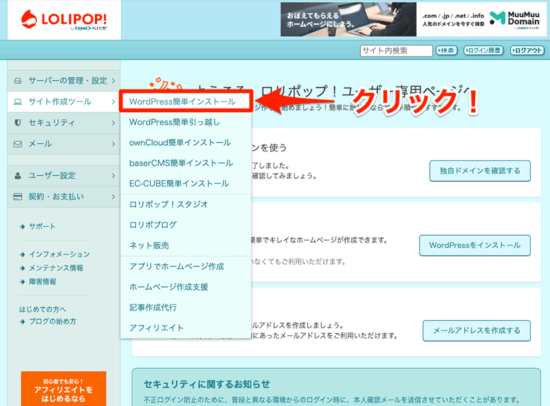Focus the サイト内検索 search field
This screenshot has width=550, height=406.
point(396,51)
